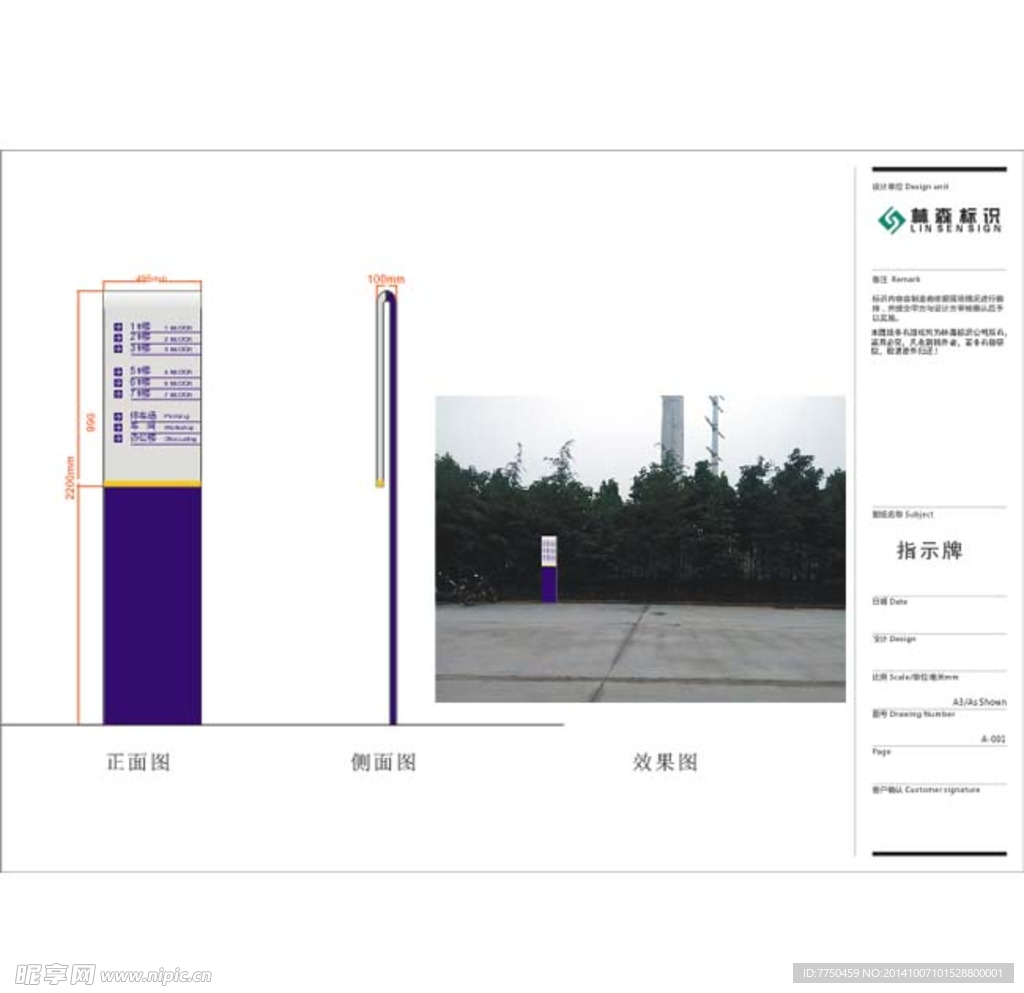
Task: Click the plus icon beside 停车场 Parking
Action: (118, 416)
